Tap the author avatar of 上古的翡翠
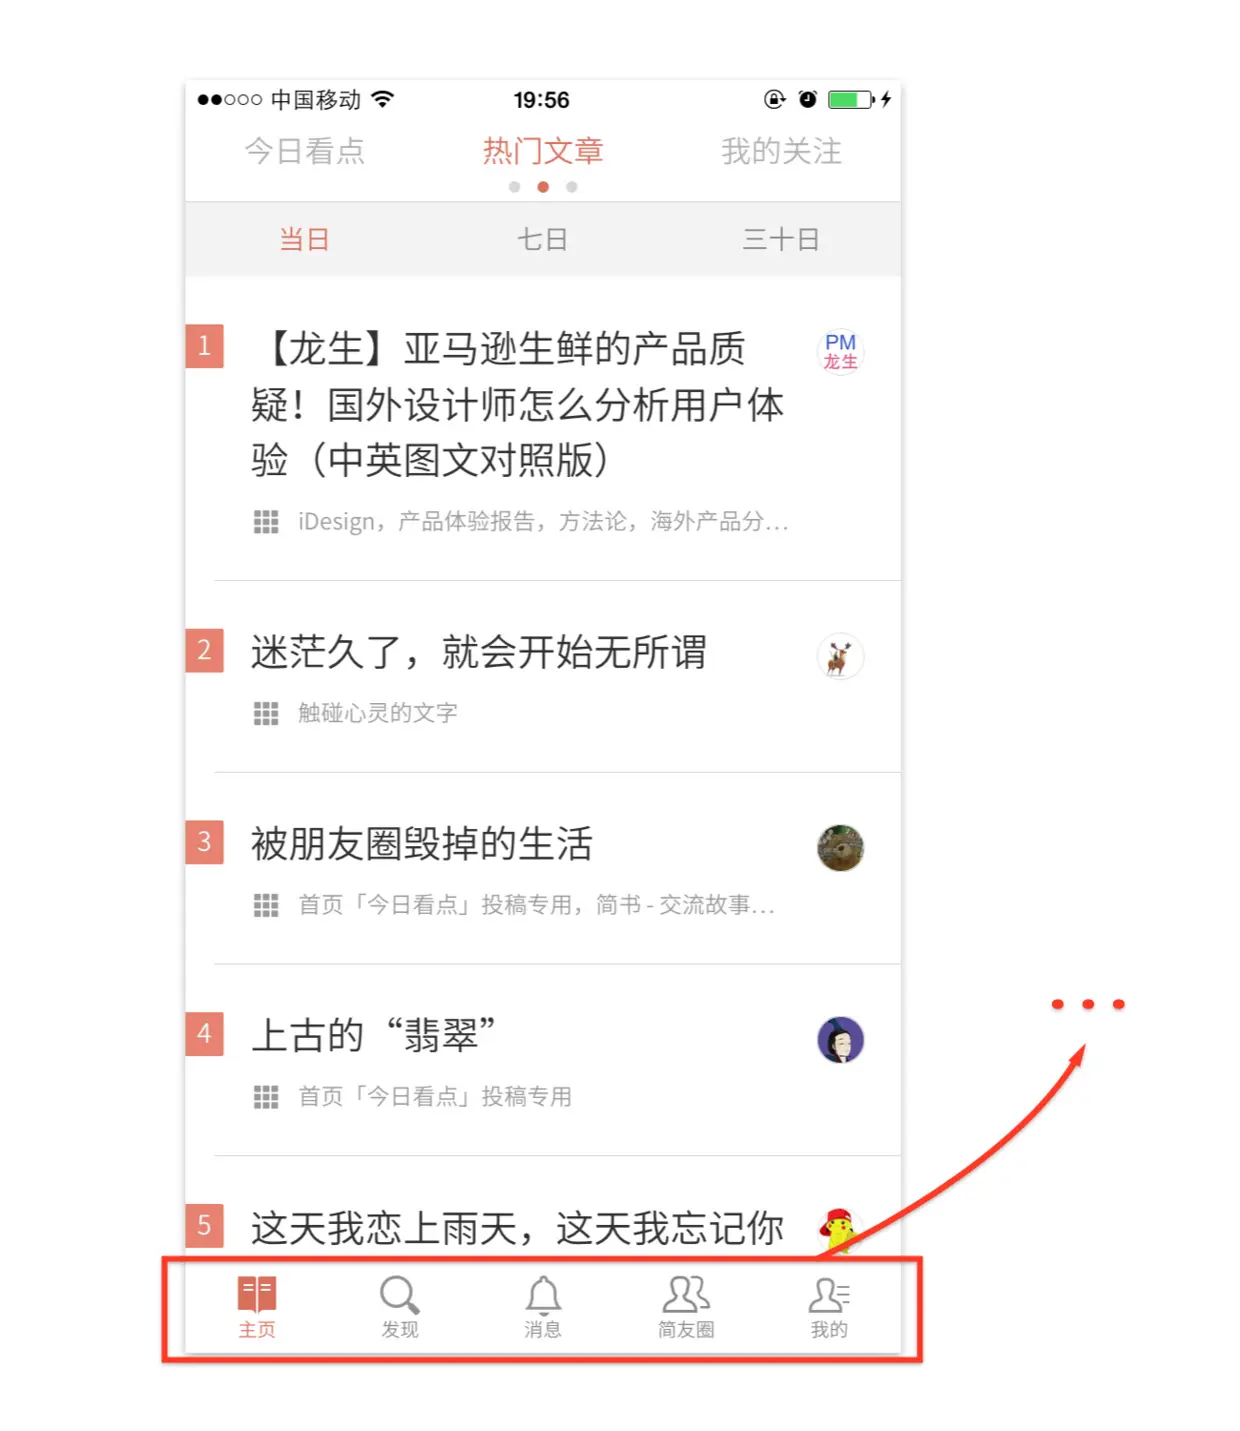 click(x=840, y=1040)
